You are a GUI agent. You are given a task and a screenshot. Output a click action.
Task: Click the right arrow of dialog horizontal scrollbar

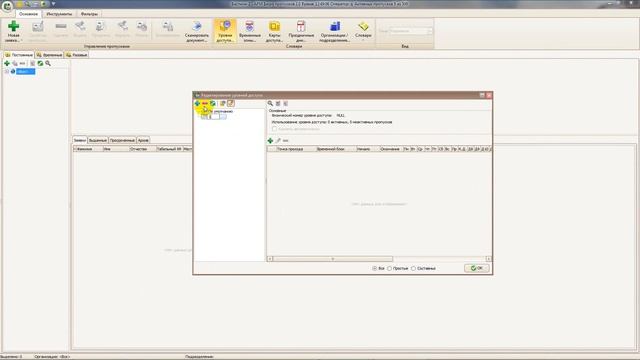click(488, 259)
